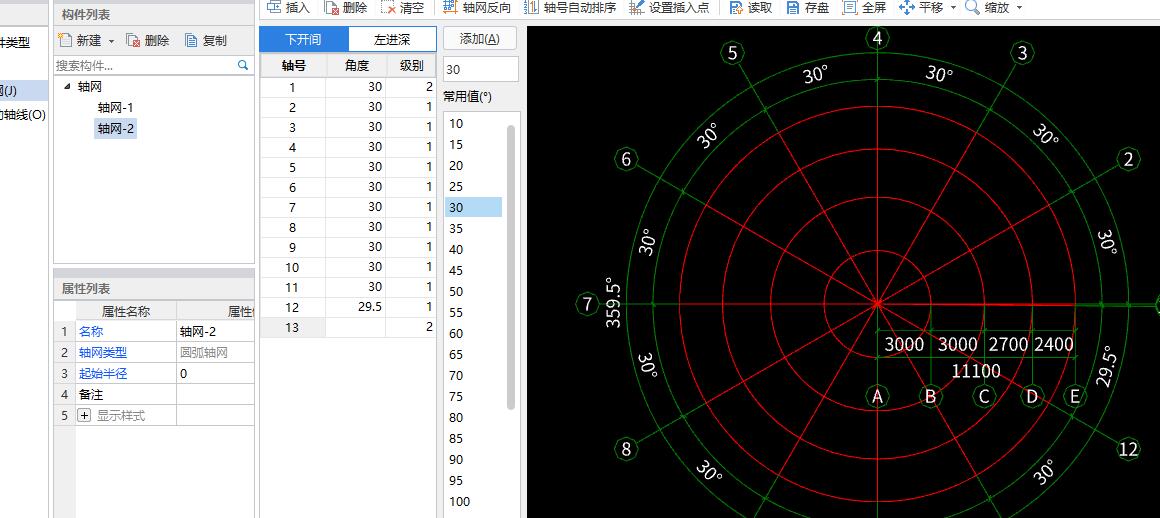This screenshot has width=1160, height=518.
Task: Click the search magnifier in 搜索构件 box
Action: click(x=243, y=65)
